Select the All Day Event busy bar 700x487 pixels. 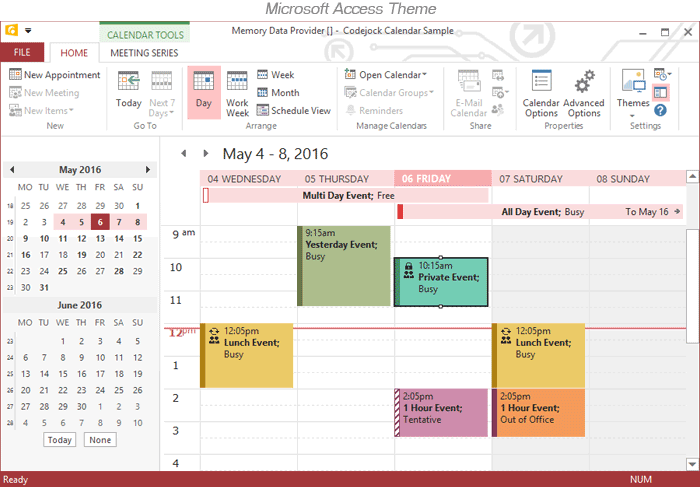coord(540,212)
